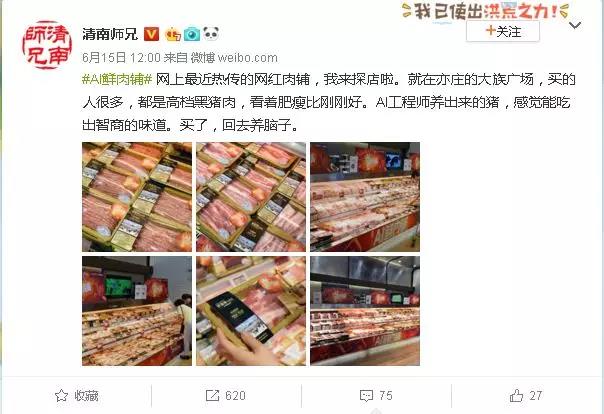Follow user with the +关注 button
604x414 pixels.
[x=503, y=32]
